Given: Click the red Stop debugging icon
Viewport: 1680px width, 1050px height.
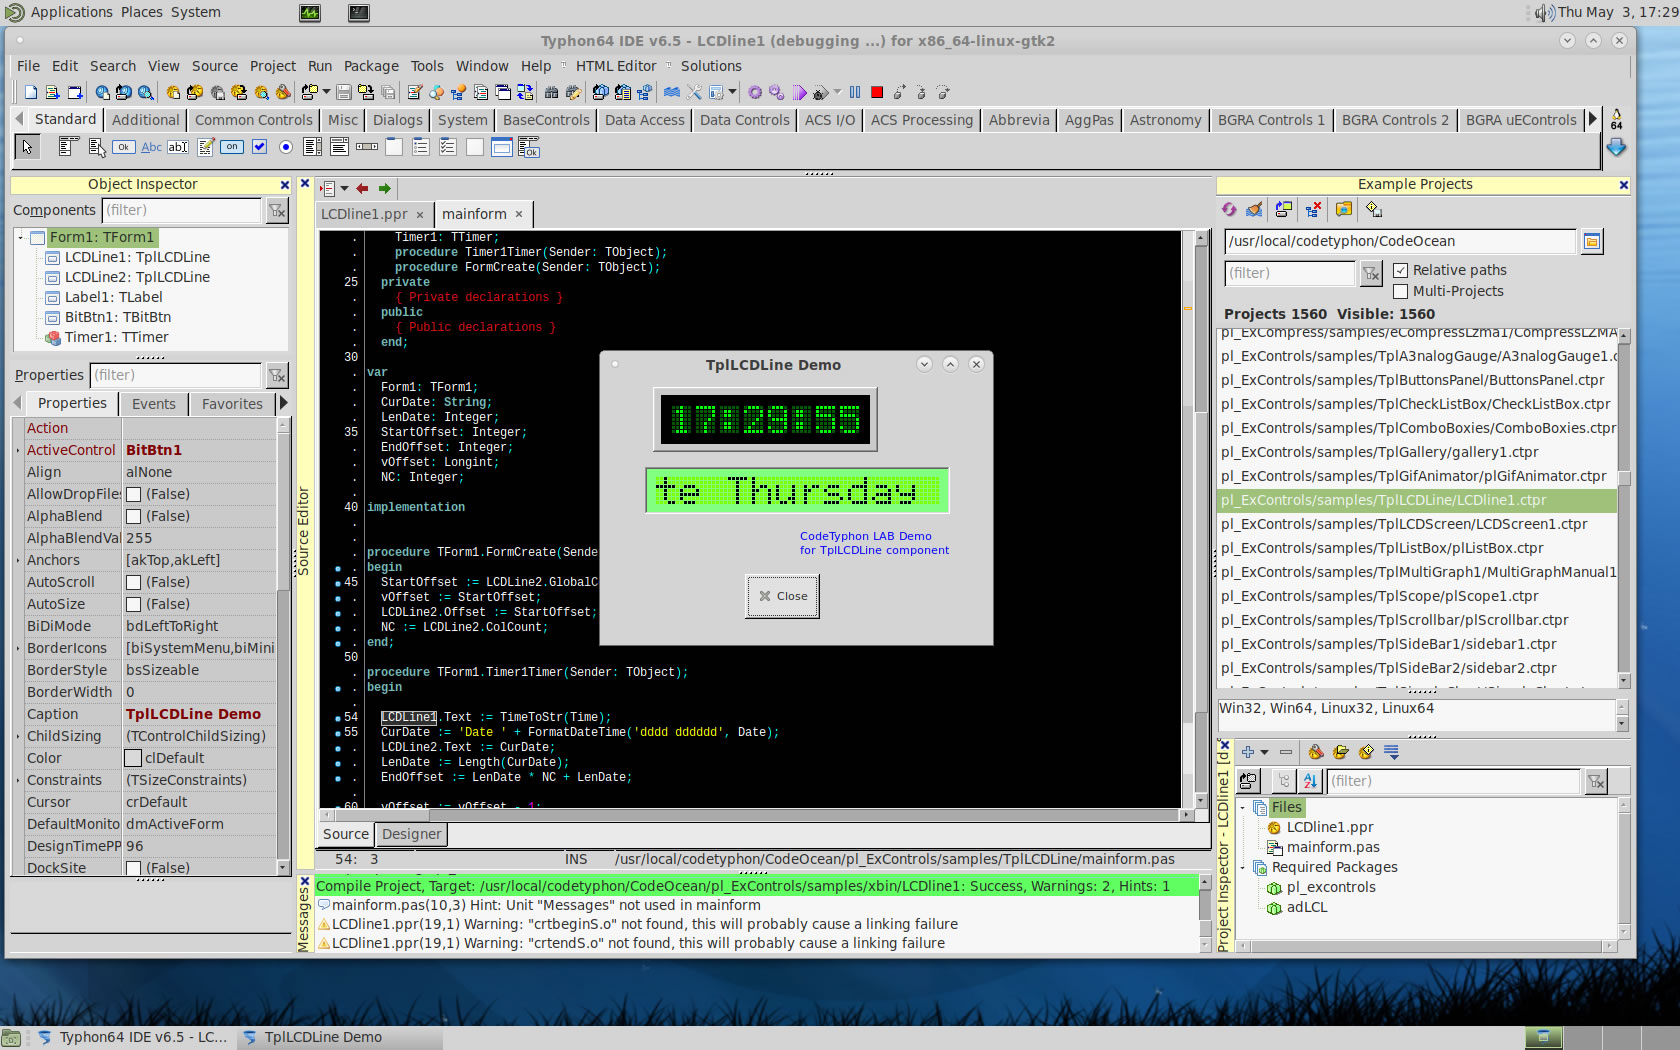Looking at the screenshot, I should [x=877, y=92].
